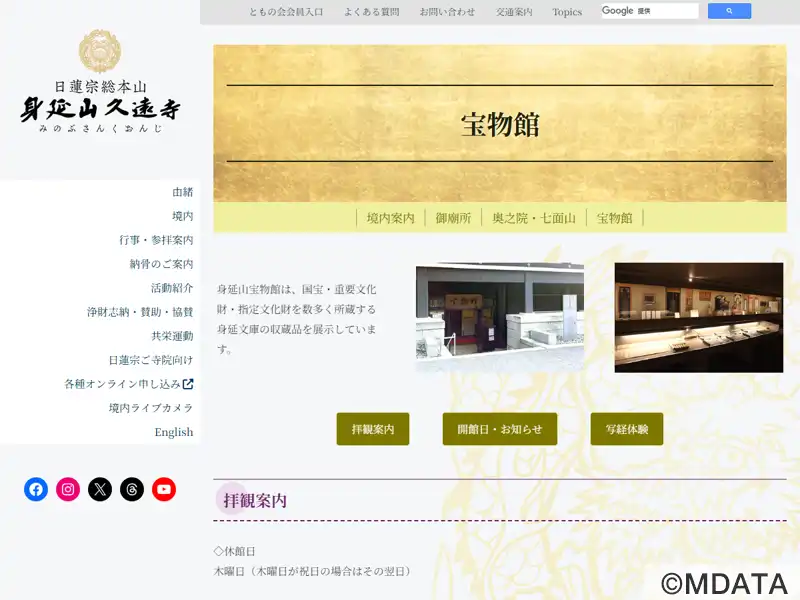Open the Facebook social icon
This screenshot has width=800, height=600.
(36, 489)
